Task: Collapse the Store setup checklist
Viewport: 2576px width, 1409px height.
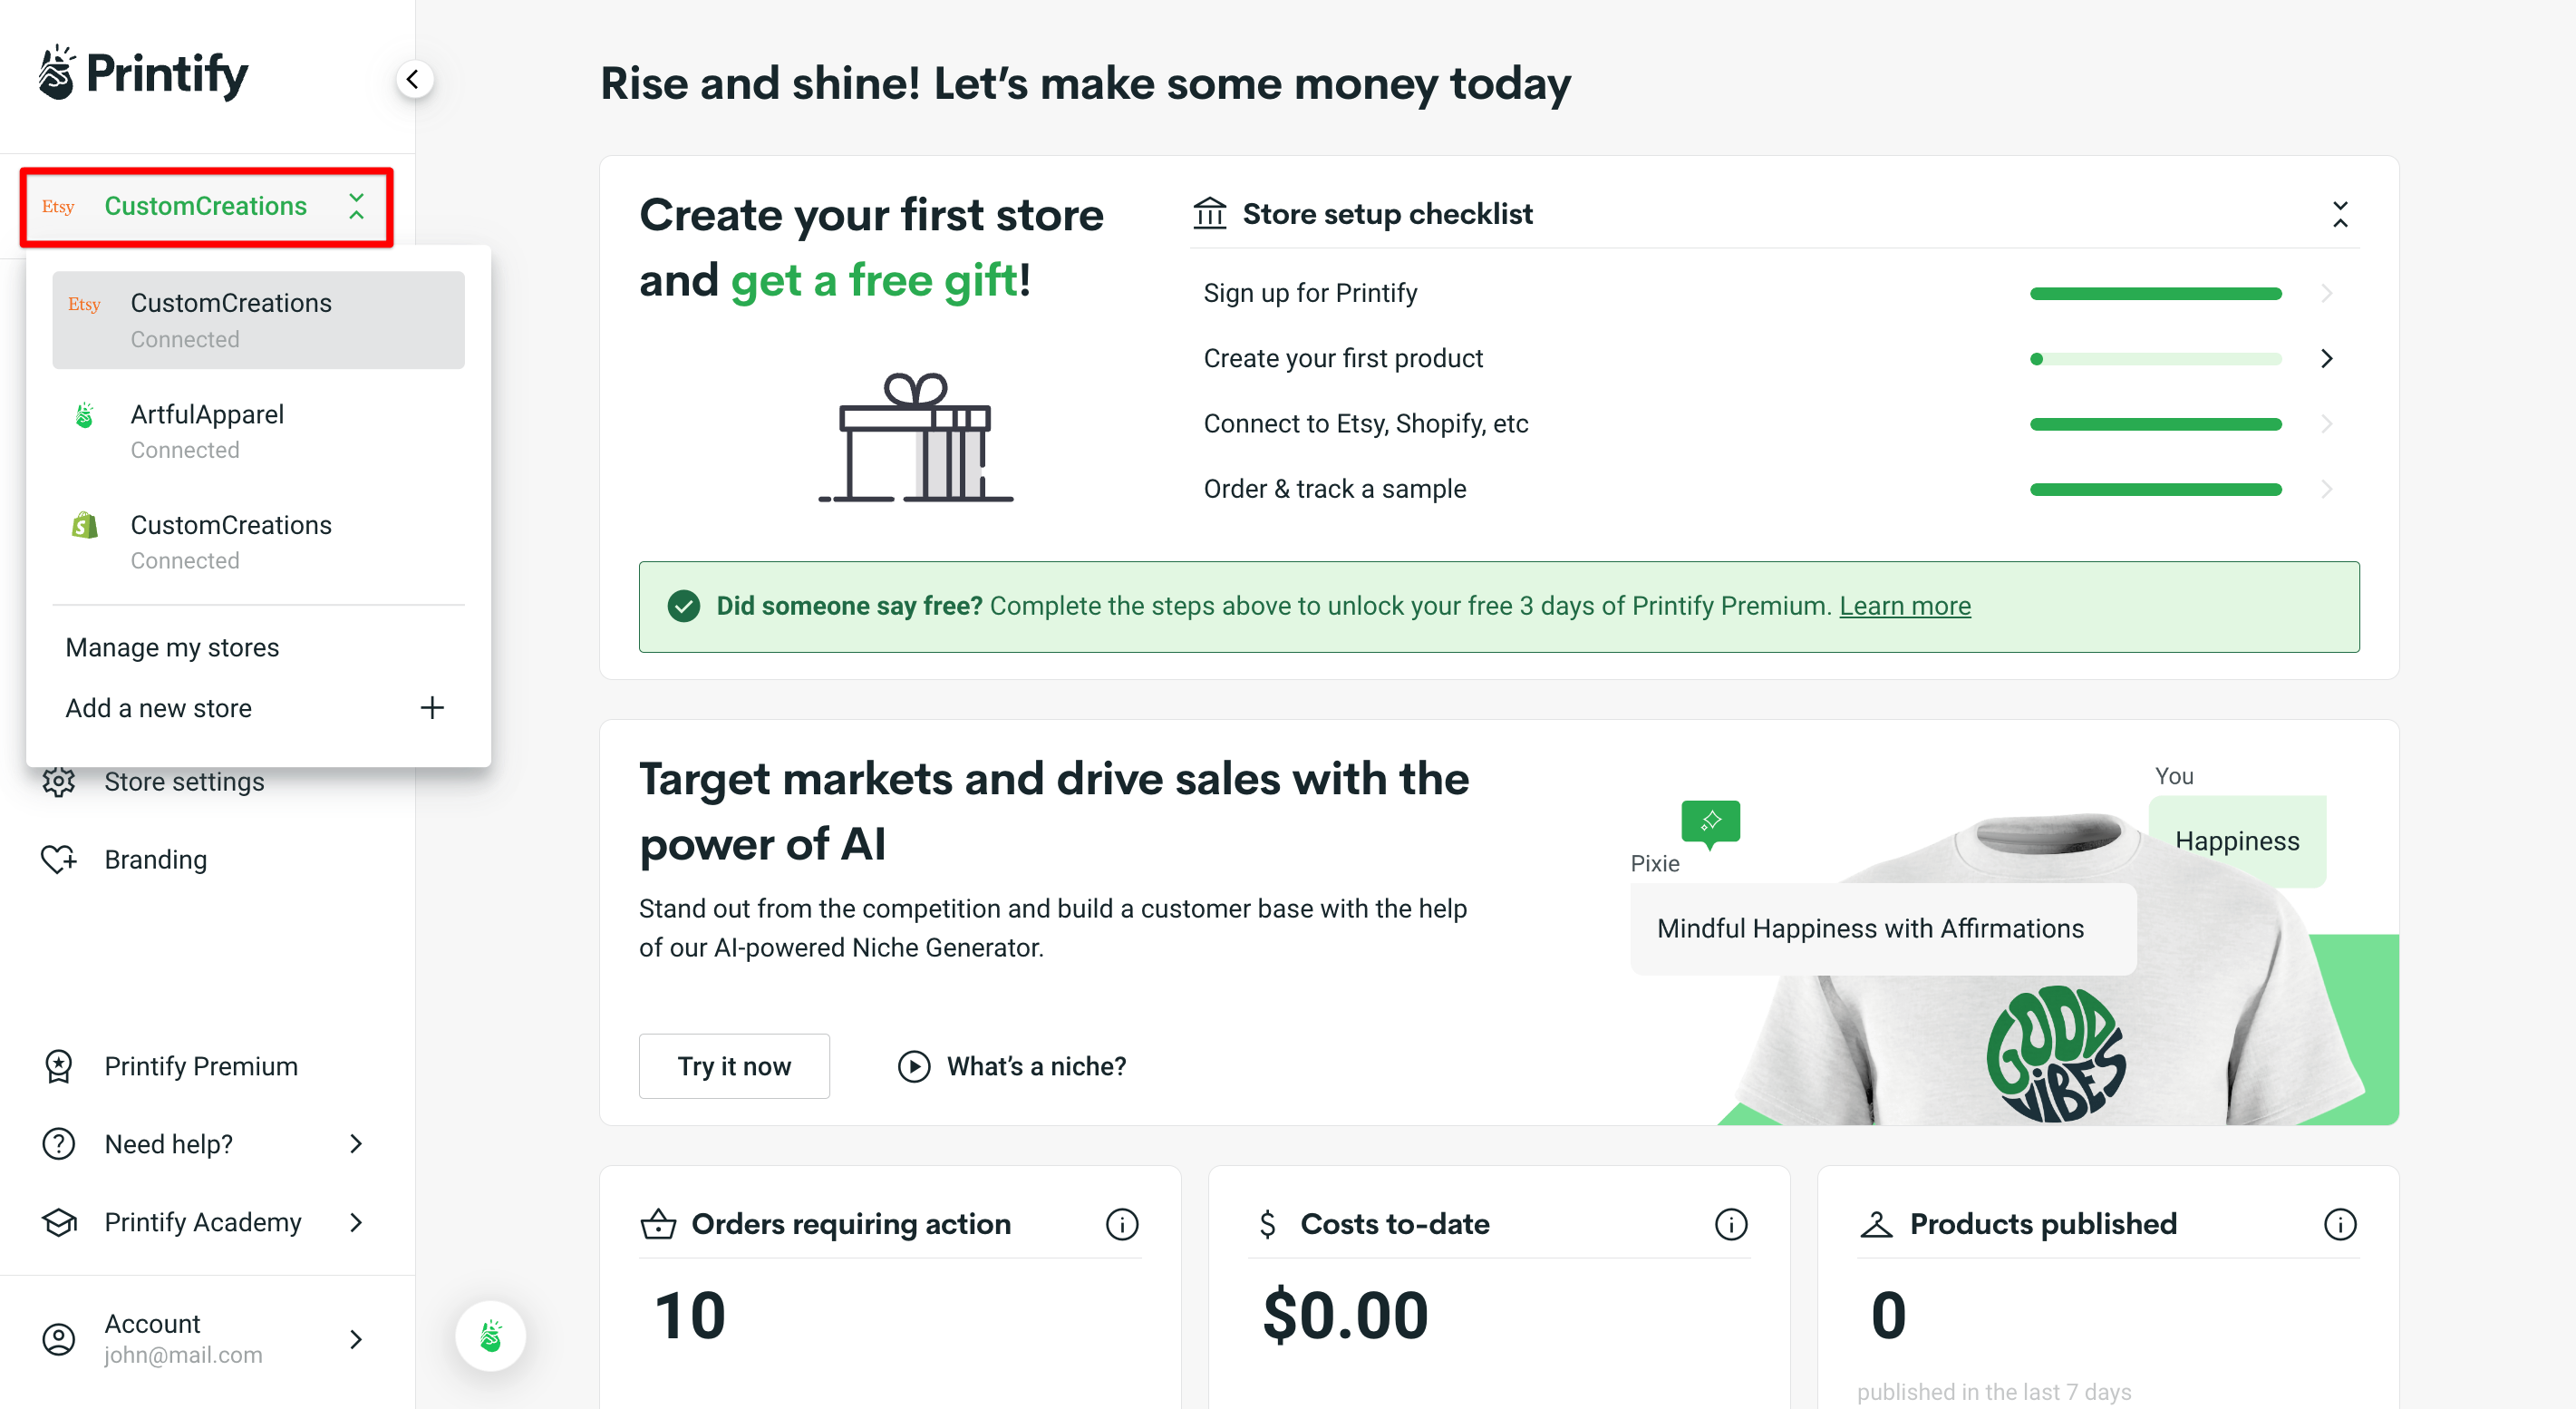Action: (x=2341, y=214)
